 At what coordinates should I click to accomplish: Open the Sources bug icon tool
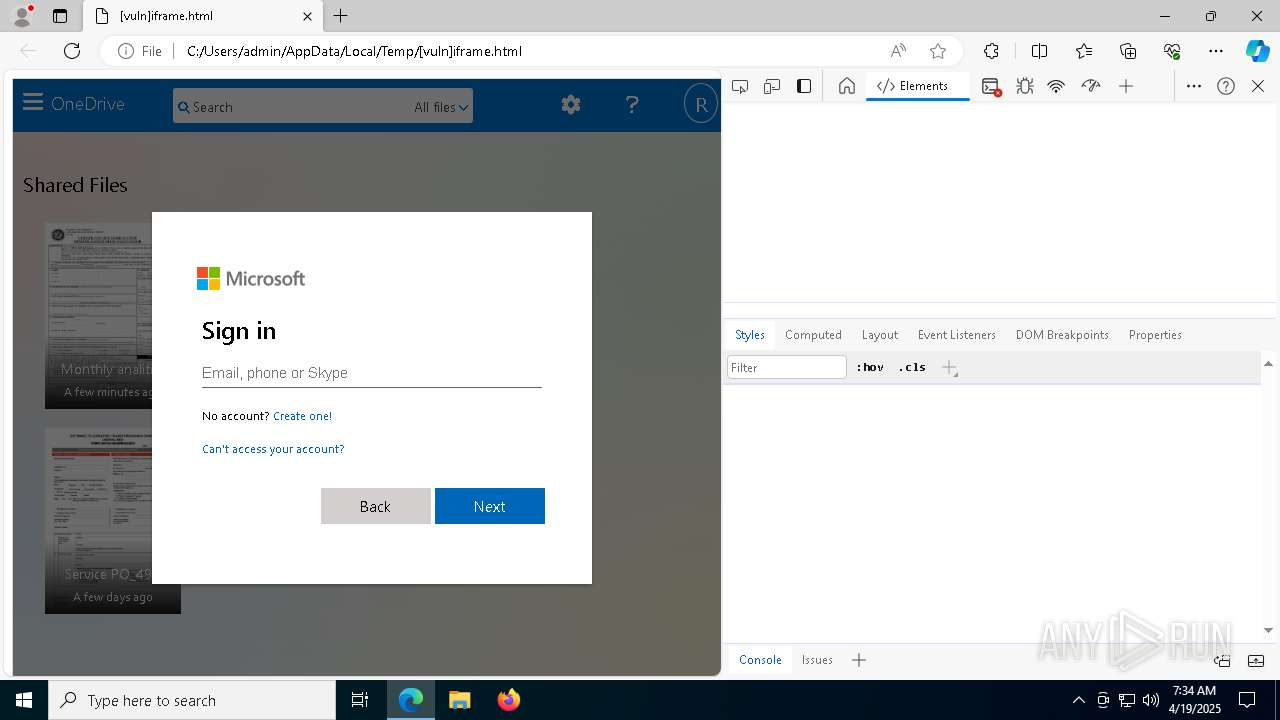[1025, 86]
